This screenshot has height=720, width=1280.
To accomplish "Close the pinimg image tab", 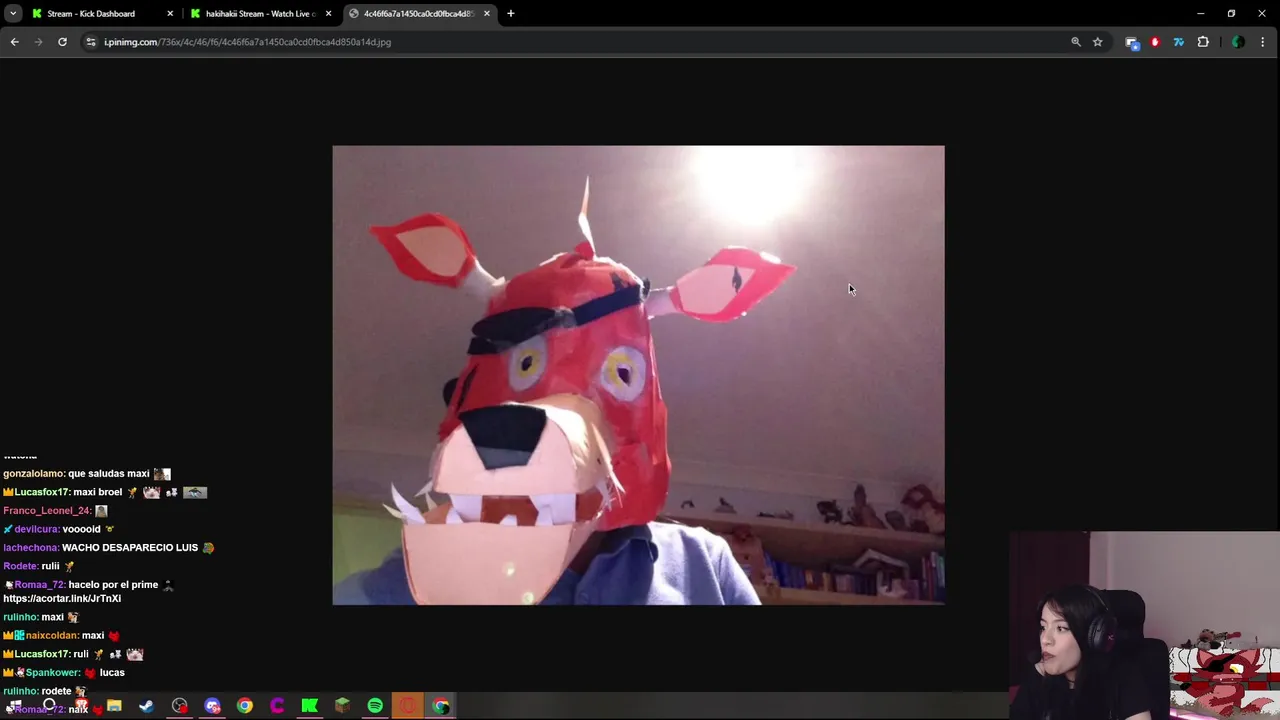I will (487, 14).
